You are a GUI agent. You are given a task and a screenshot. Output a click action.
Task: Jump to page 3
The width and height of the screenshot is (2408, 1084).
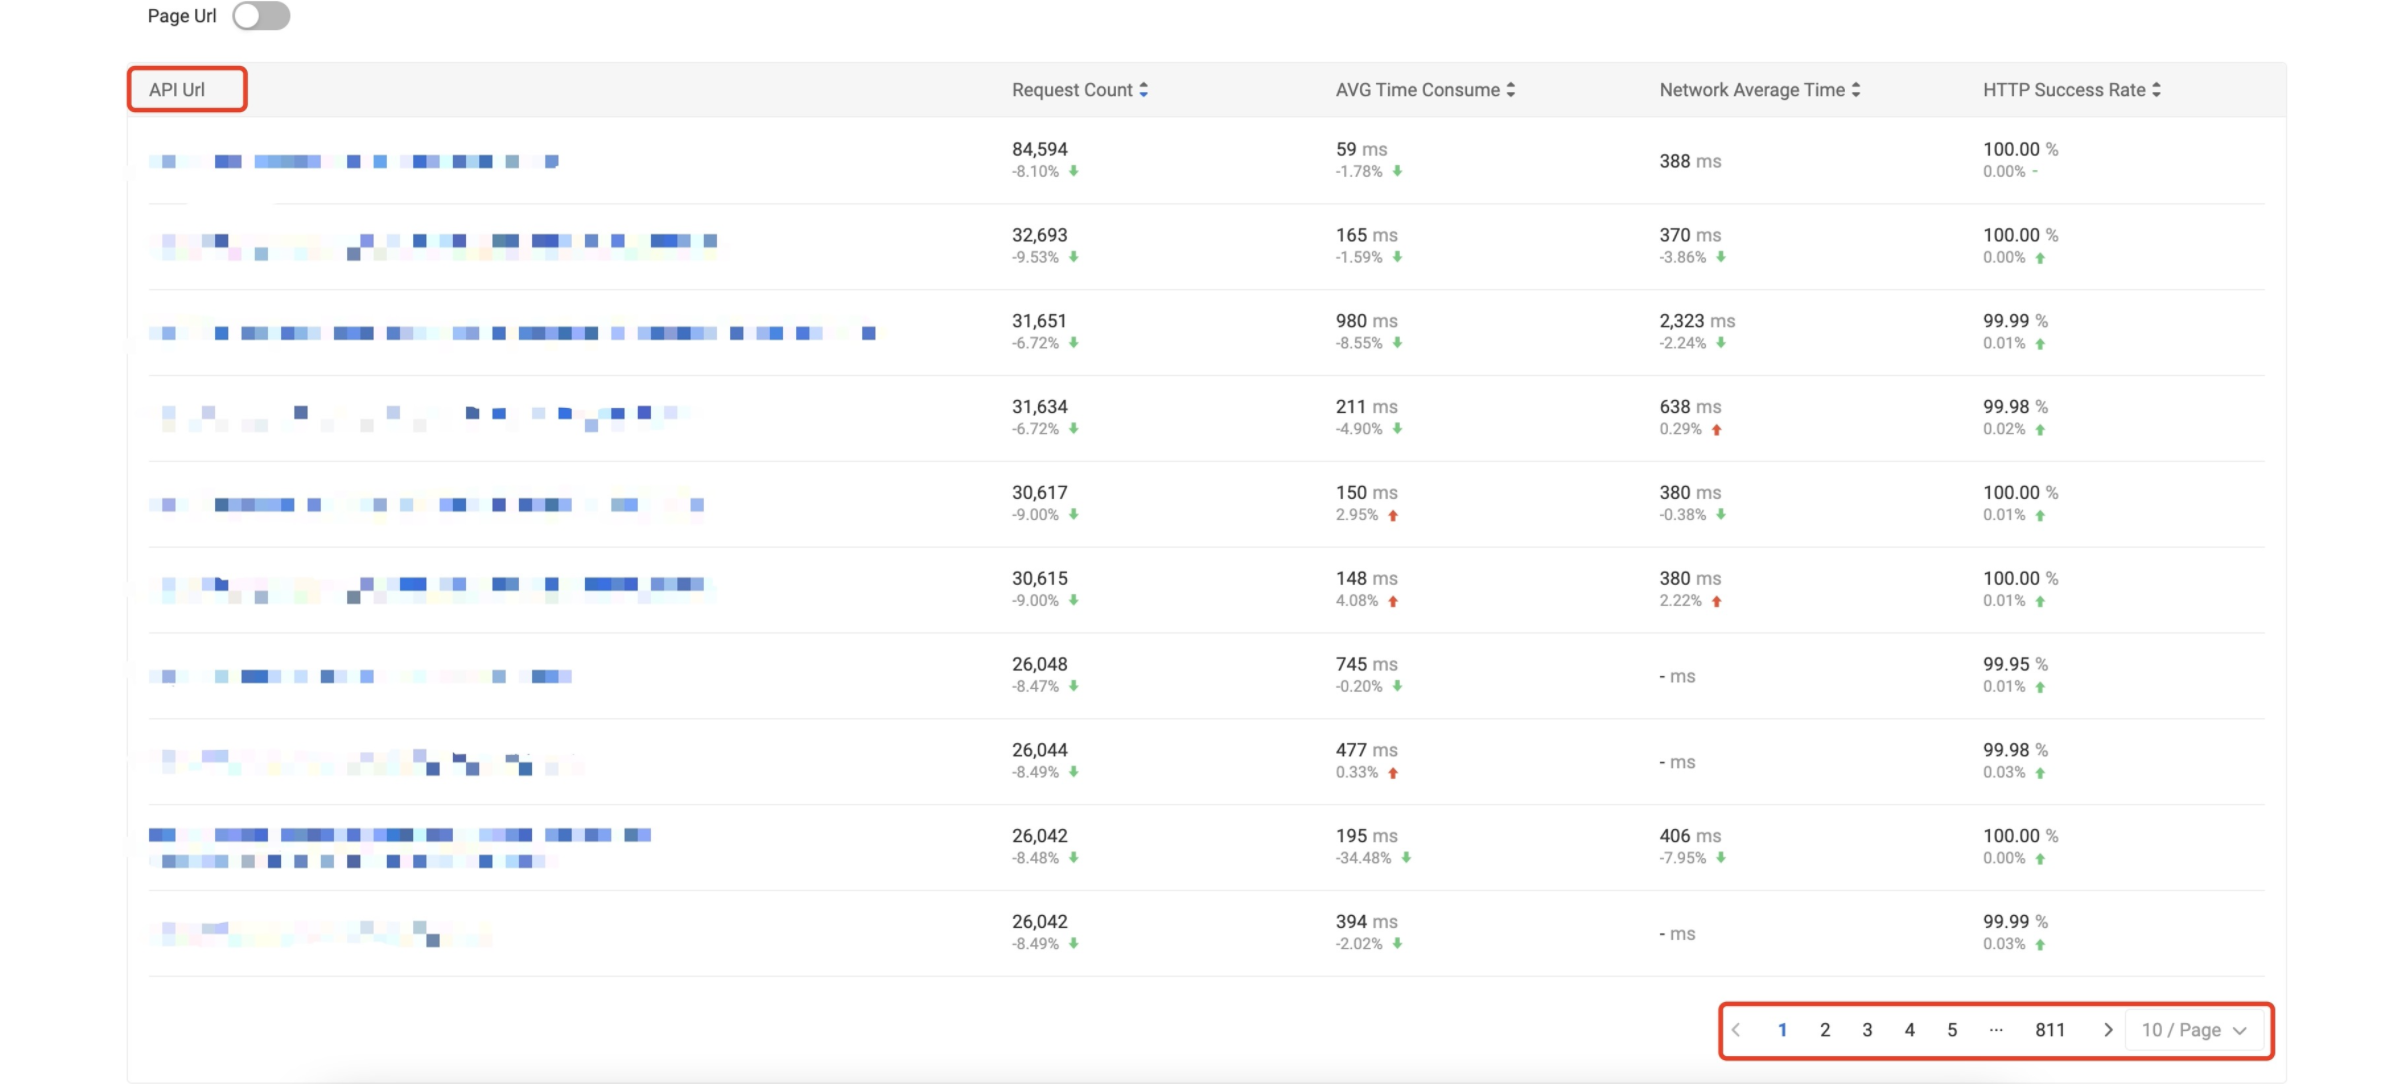1867,1030
